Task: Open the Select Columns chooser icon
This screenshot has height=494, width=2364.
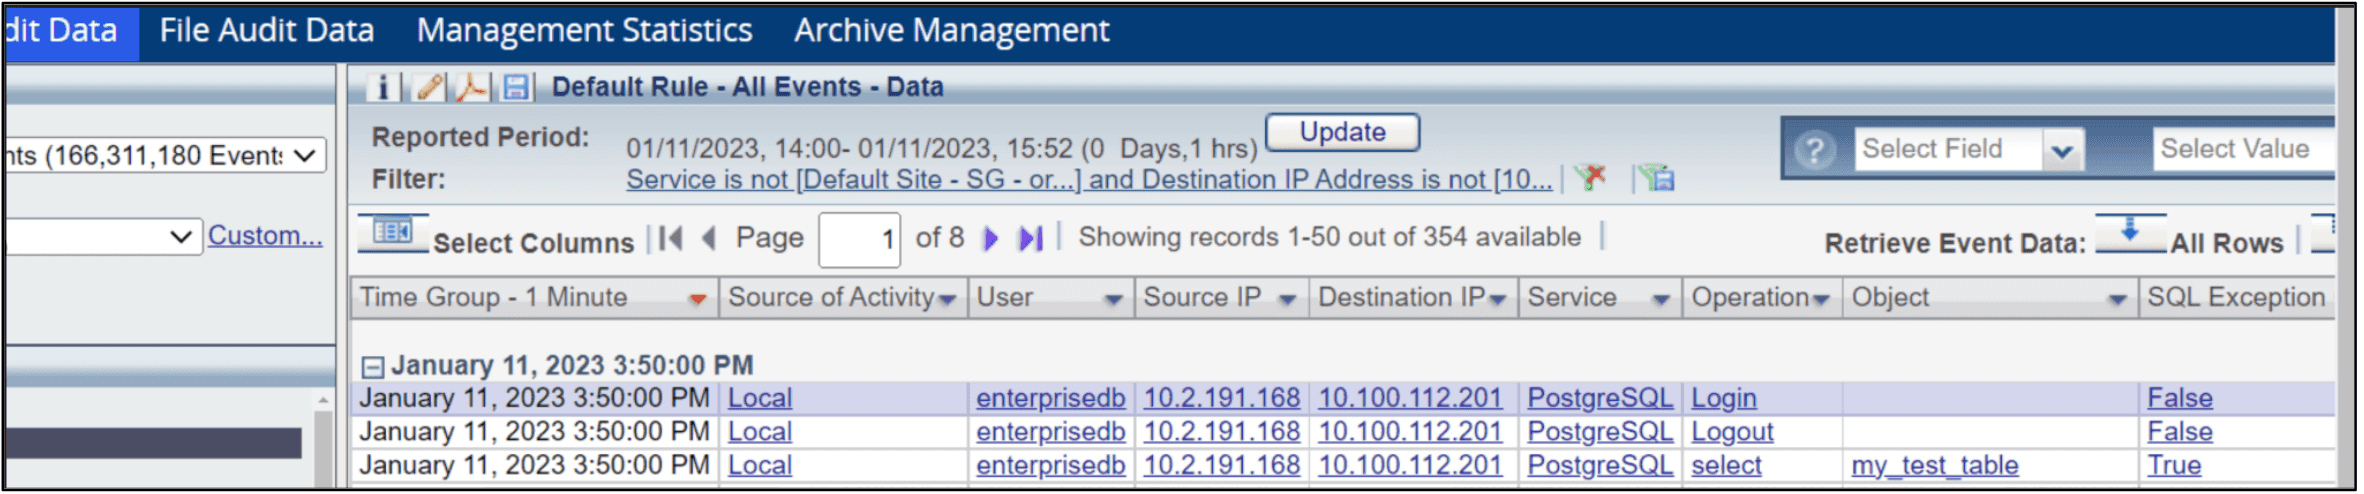Action: click(x=392, y=234)
